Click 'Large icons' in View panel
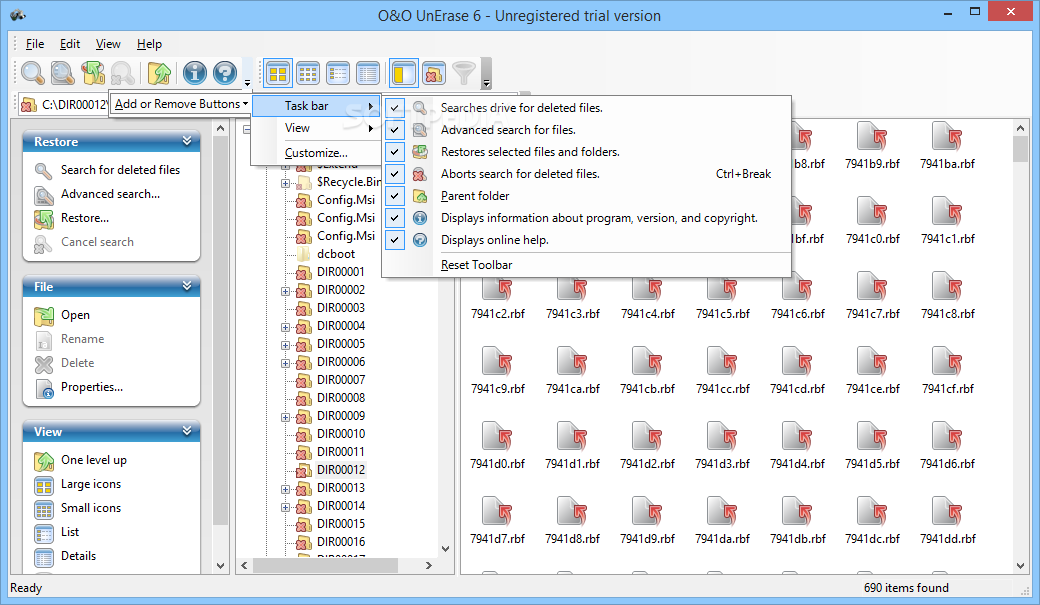 tap(91, 484)
